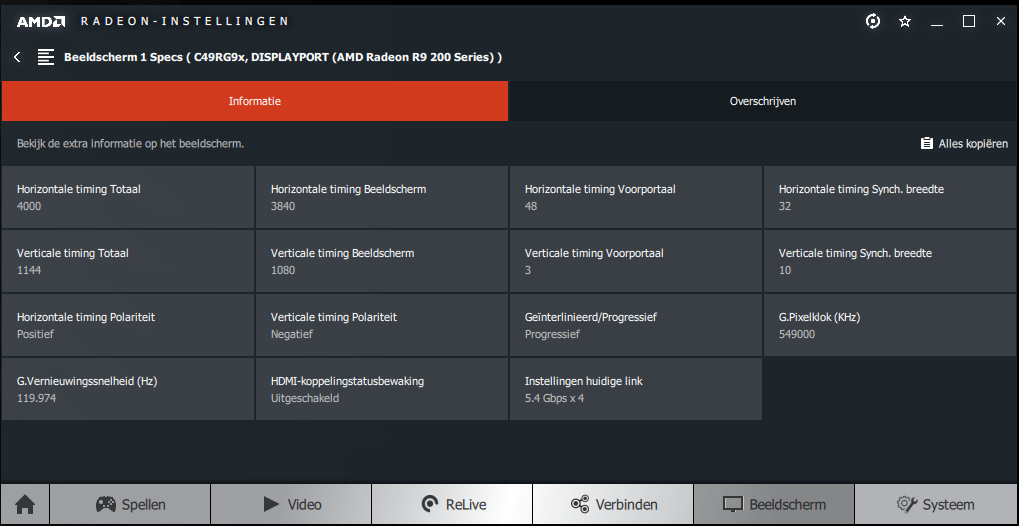Select Verticale timing Synch. breedte tile
Image resolution: width=1019 pixels, height=526 pixels.
(x=890, y=261)
